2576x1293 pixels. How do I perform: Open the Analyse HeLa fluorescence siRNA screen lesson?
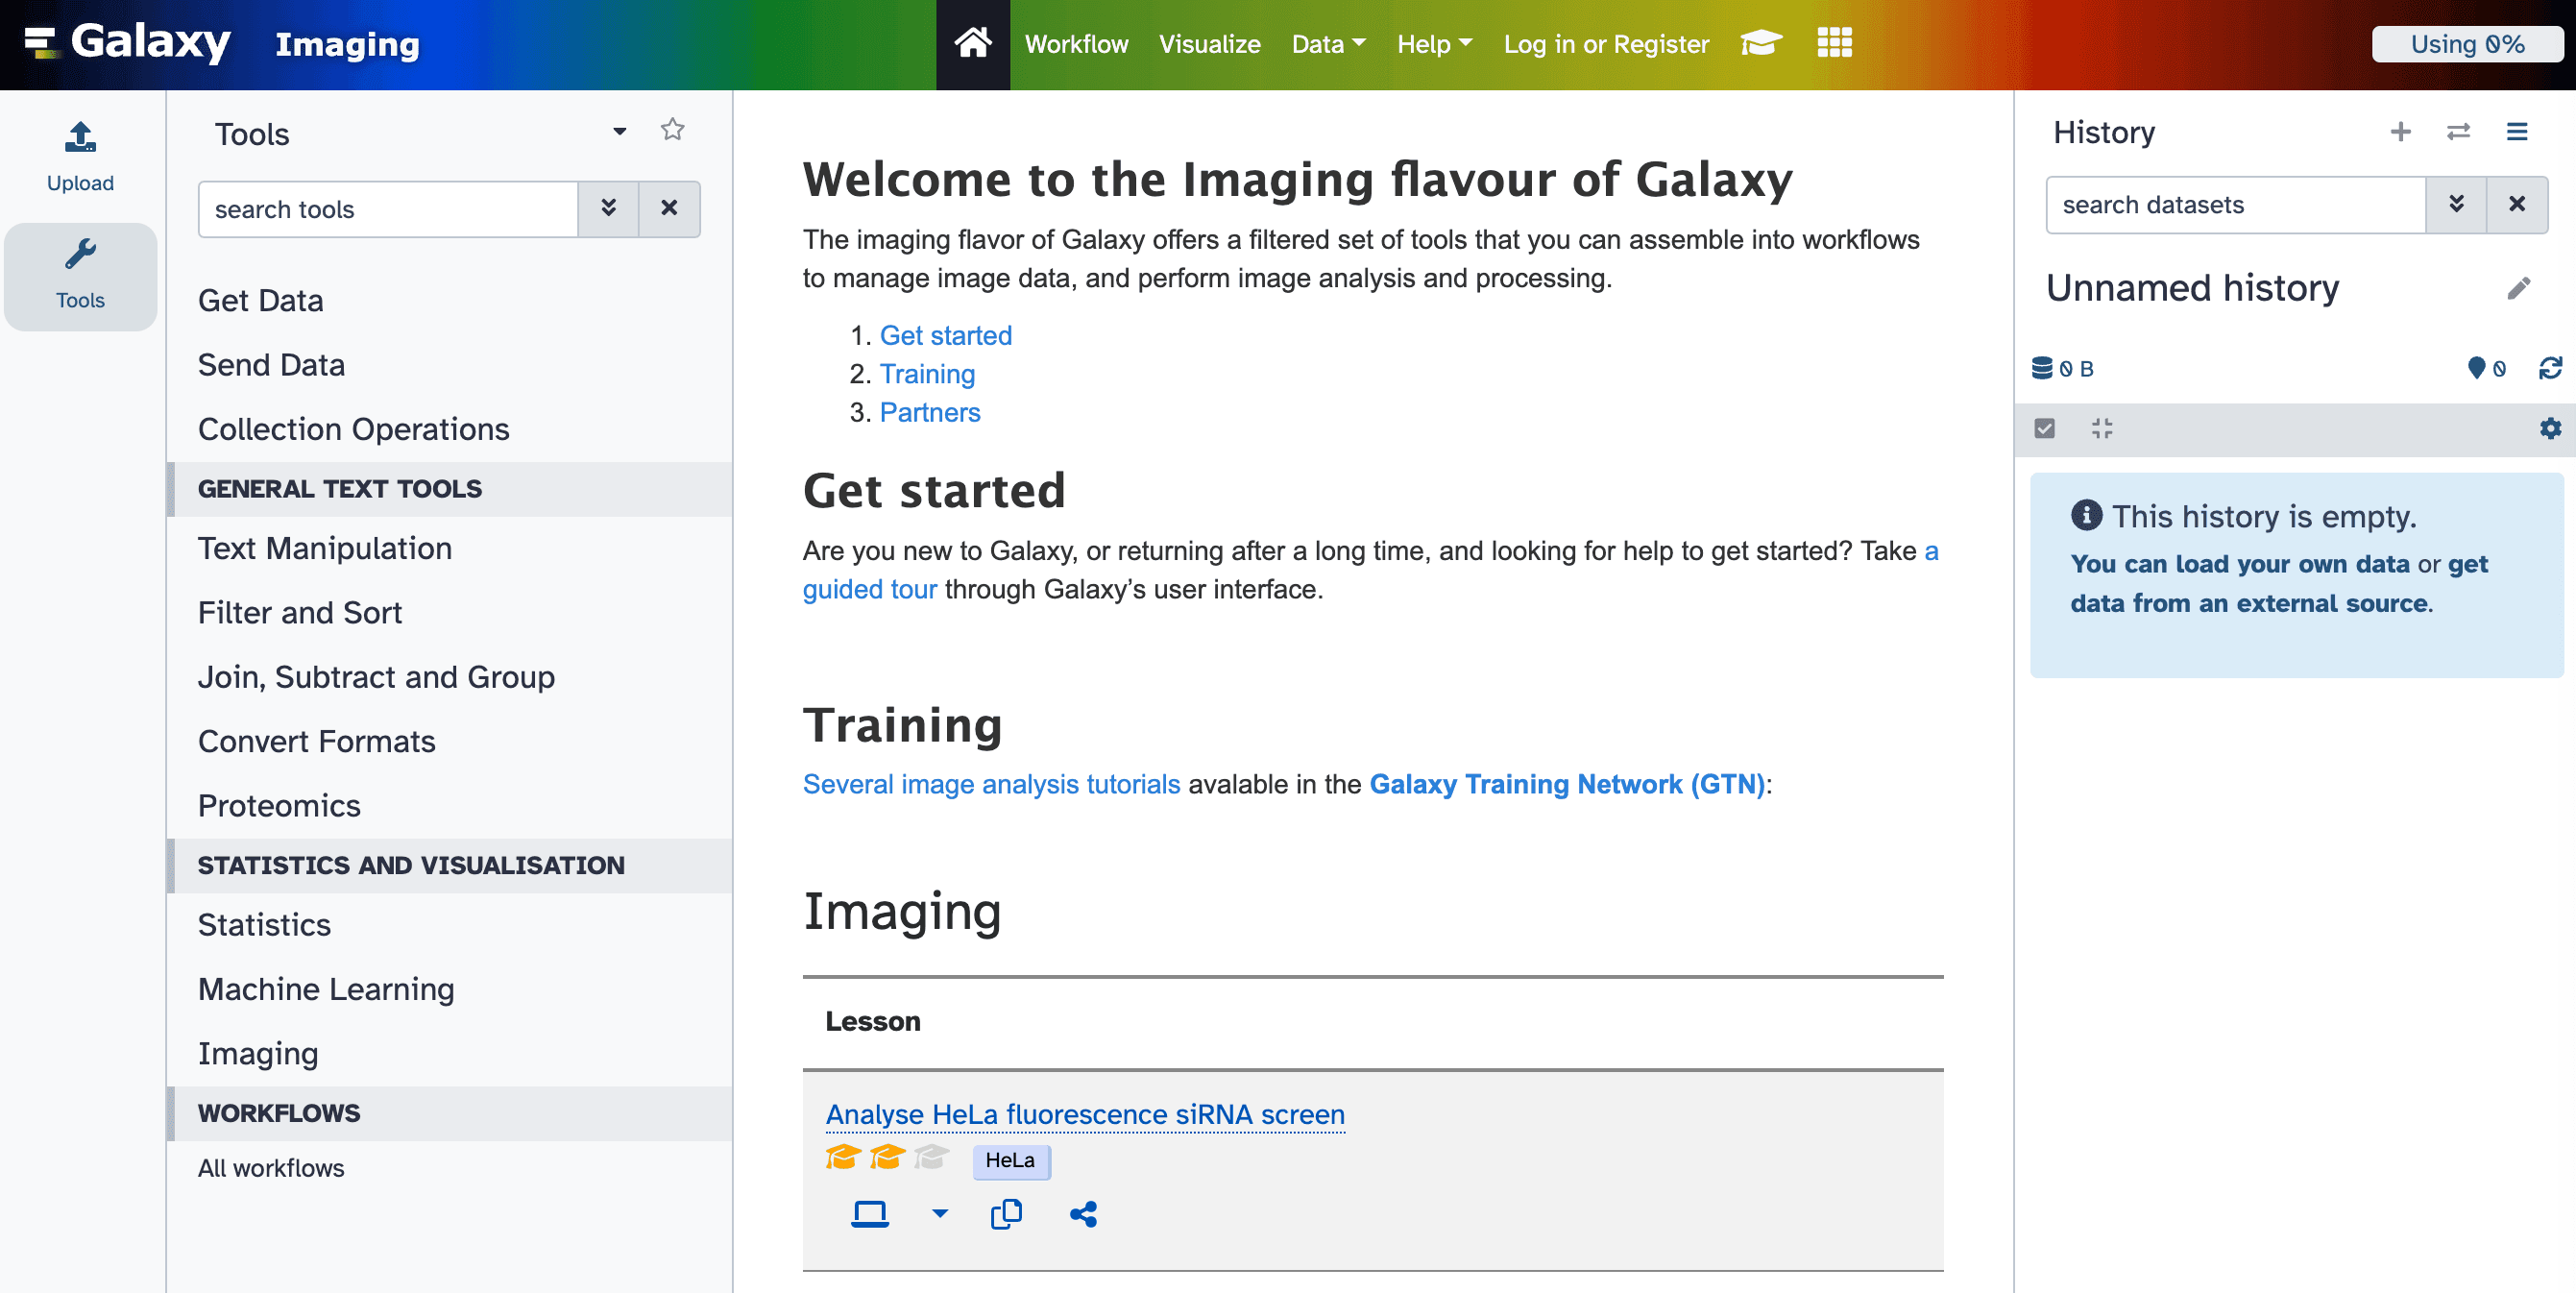tap(1084, 1114)
